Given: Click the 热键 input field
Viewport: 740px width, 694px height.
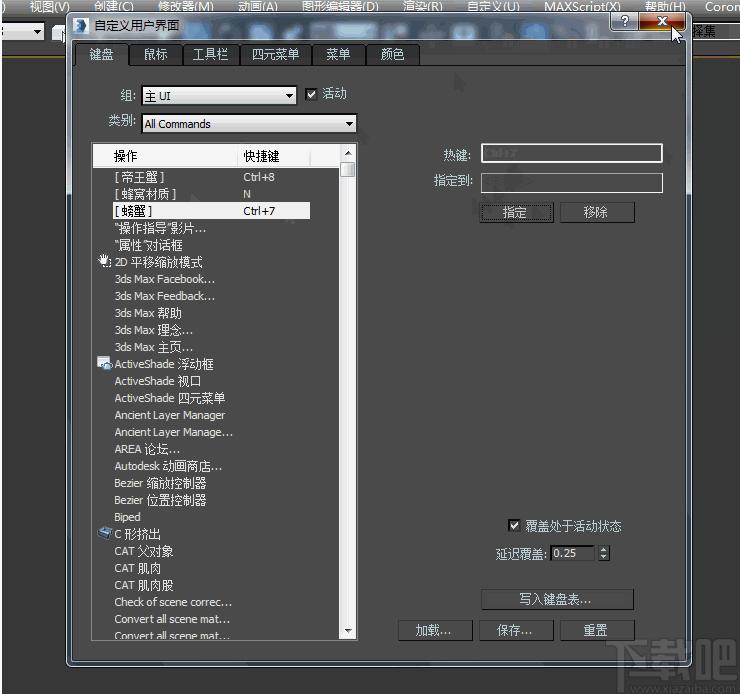Looking at the screenshot, I should pos(572,153).
